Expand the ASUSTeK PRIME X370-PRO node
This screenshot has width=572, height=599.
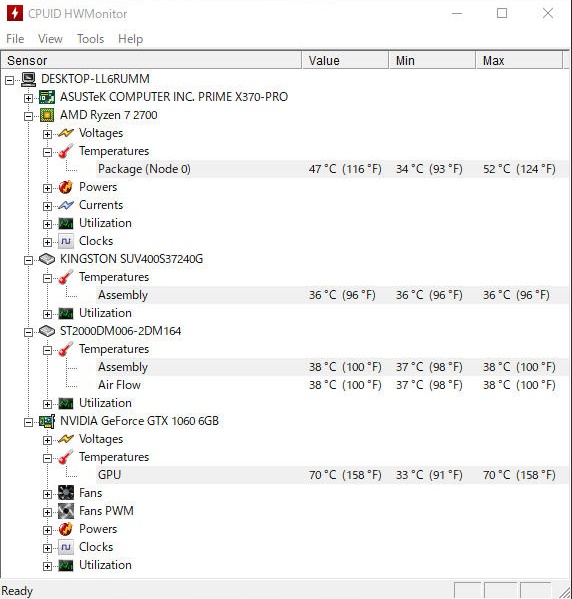pyautogui.click(x=28, y=98)
